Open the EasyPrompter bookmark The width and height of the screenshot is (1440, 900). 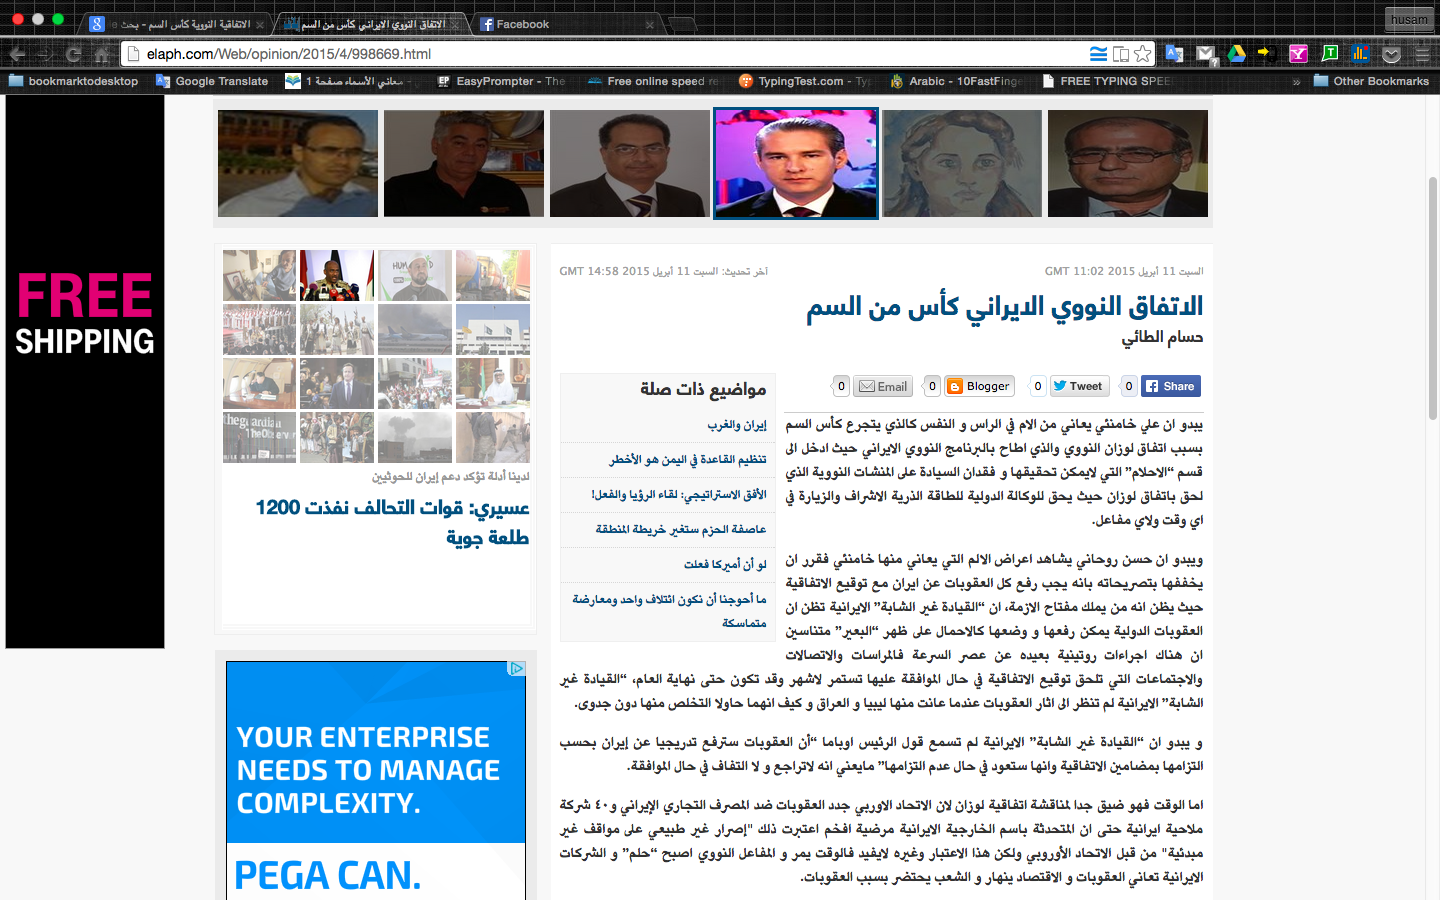tap(502, 81)
